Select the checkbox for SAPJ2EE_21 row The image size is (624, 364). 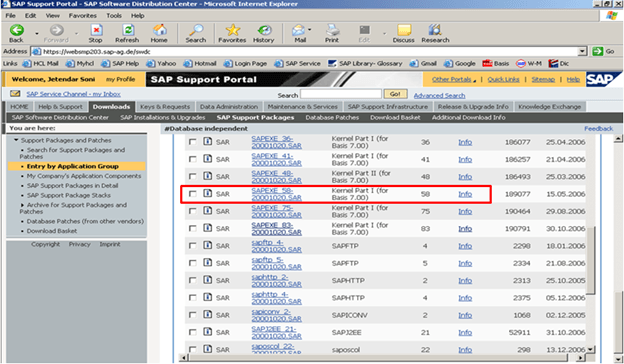pyautogui.click(x=193, y=332)
